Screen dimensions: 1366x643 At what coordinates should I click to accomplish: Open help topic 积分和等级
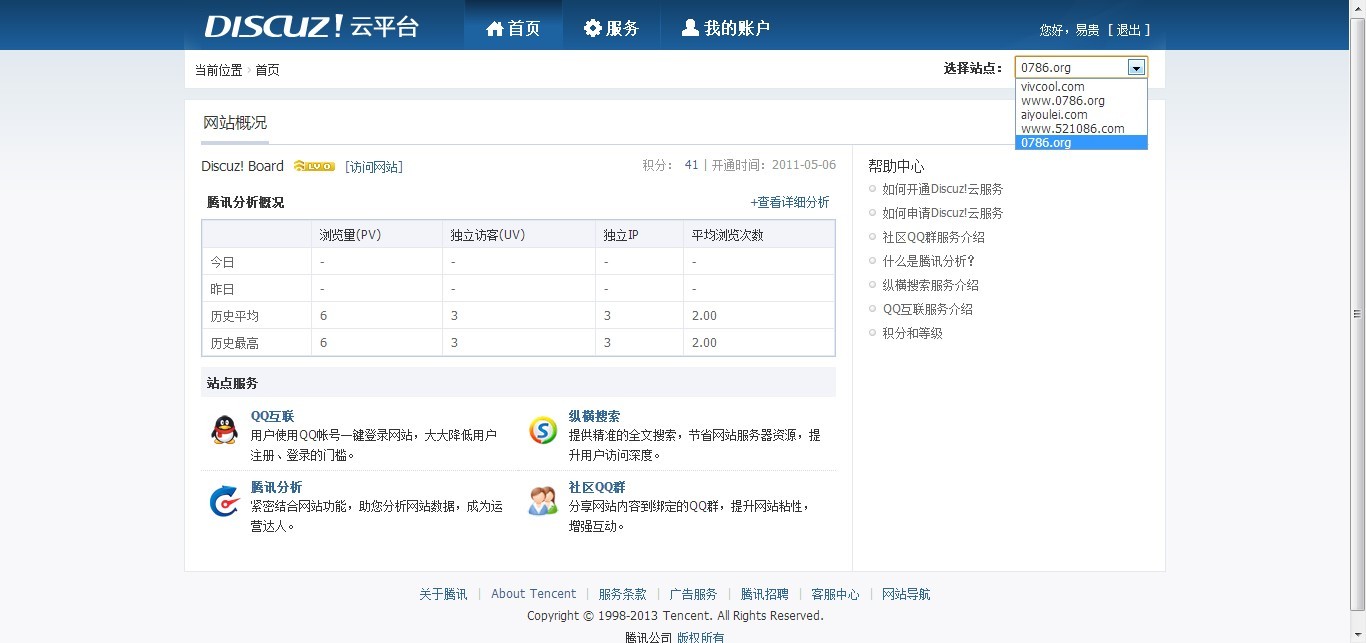coord(912,333)
